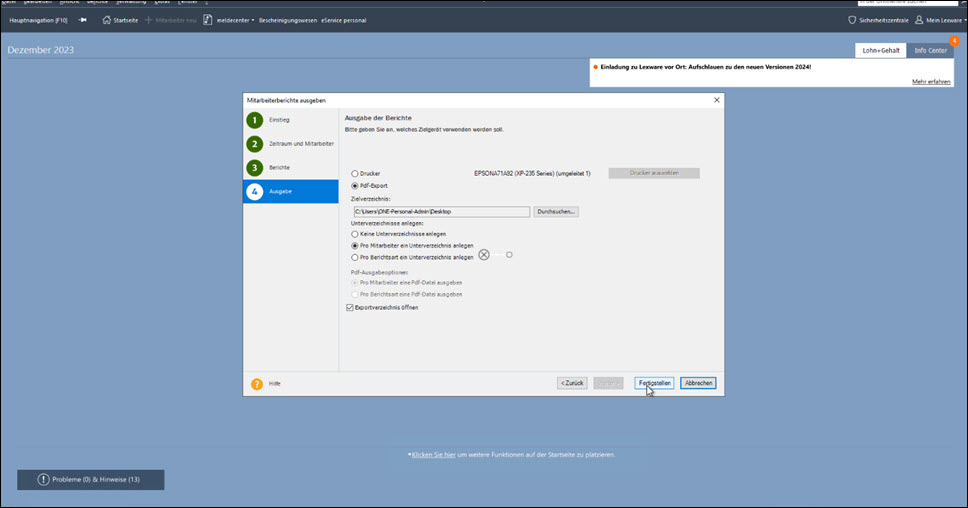This screenshot has width=968, height=508.
Task: Go to wizard step 1 Einstieg
Action: (256, 120)
